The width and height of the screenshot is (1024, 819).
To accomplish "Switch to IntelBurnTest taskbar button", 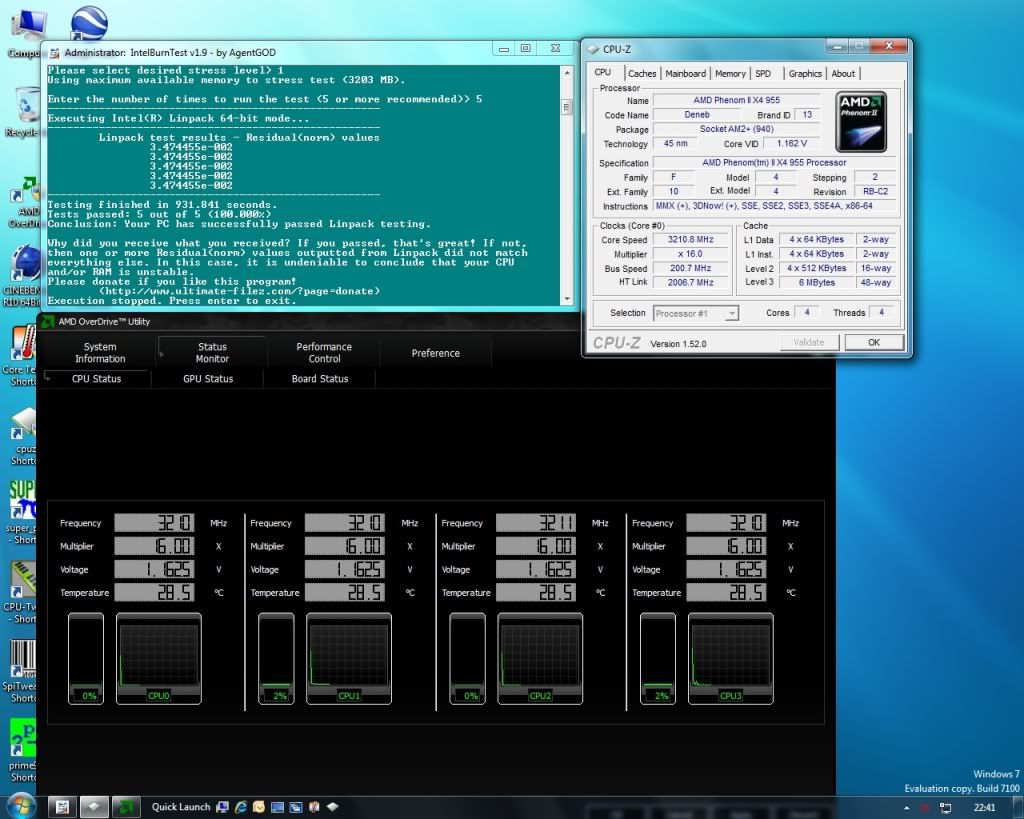I will click(62, 807).
